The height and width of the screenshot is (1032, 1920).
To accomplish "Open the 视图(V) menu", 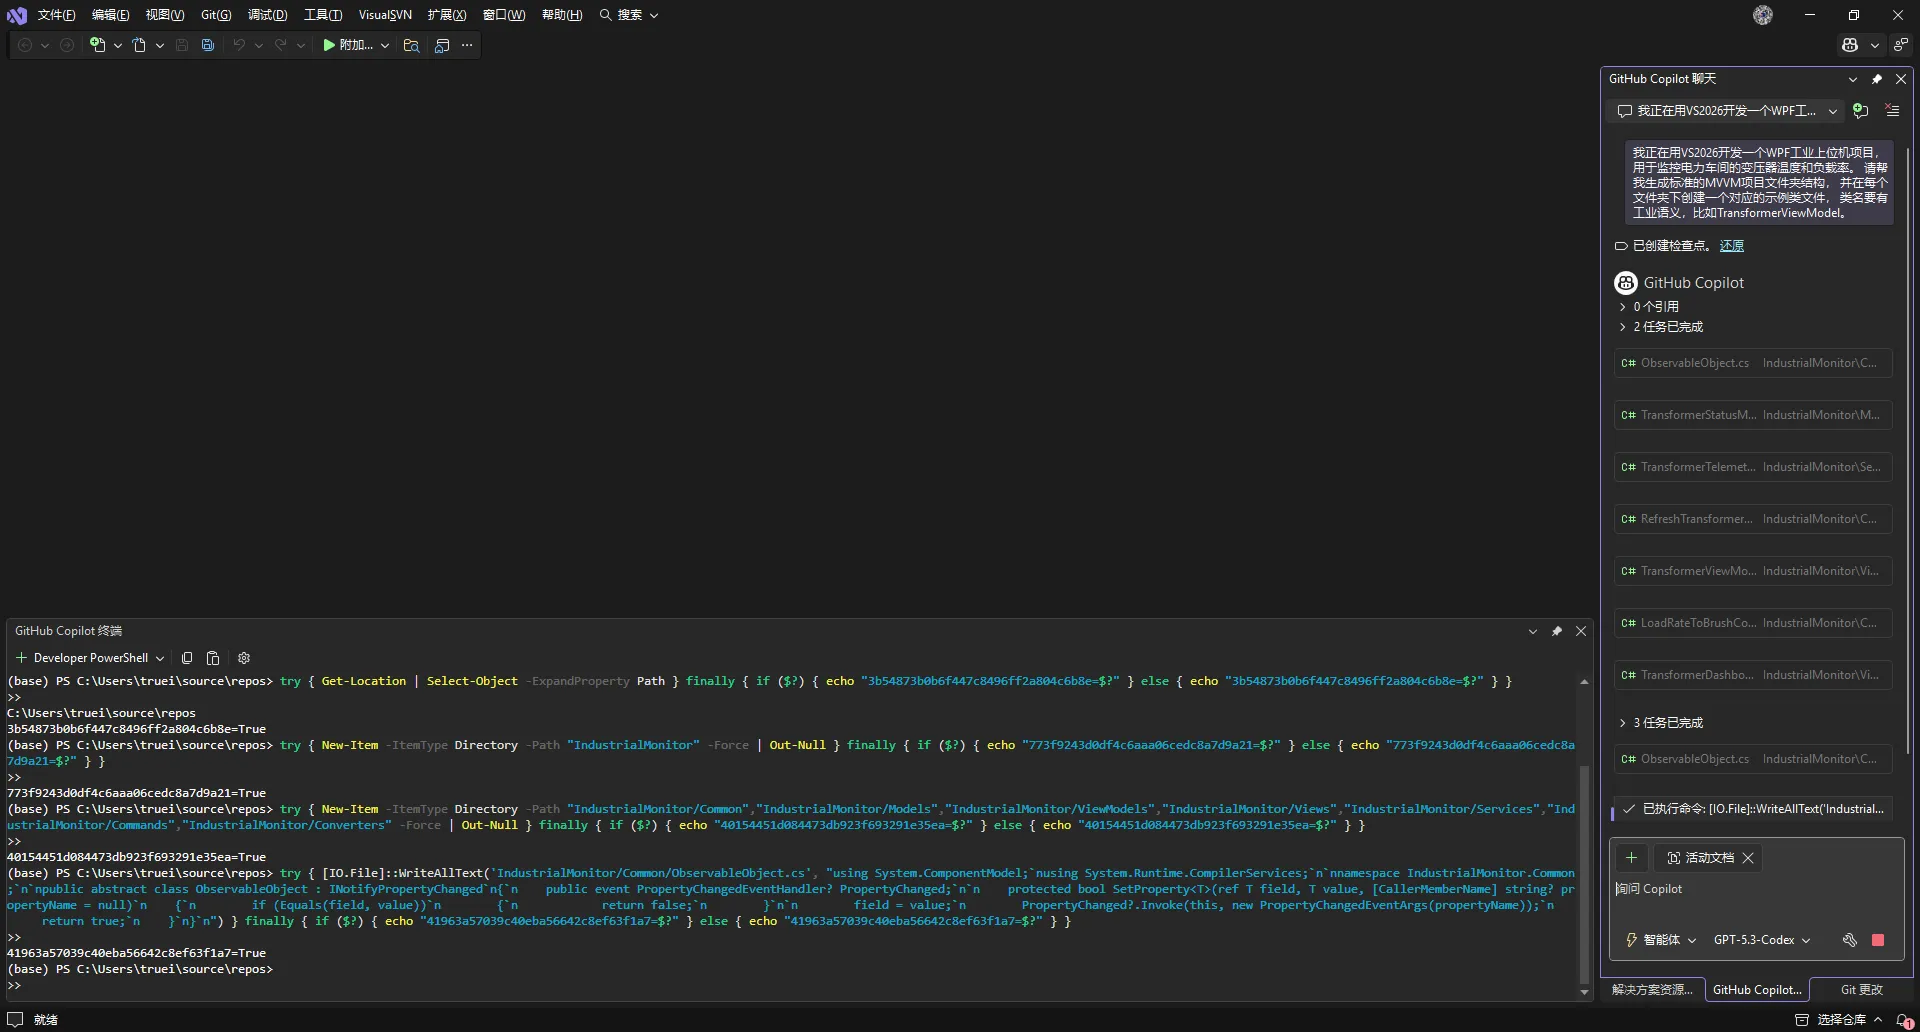I will 165,15.
